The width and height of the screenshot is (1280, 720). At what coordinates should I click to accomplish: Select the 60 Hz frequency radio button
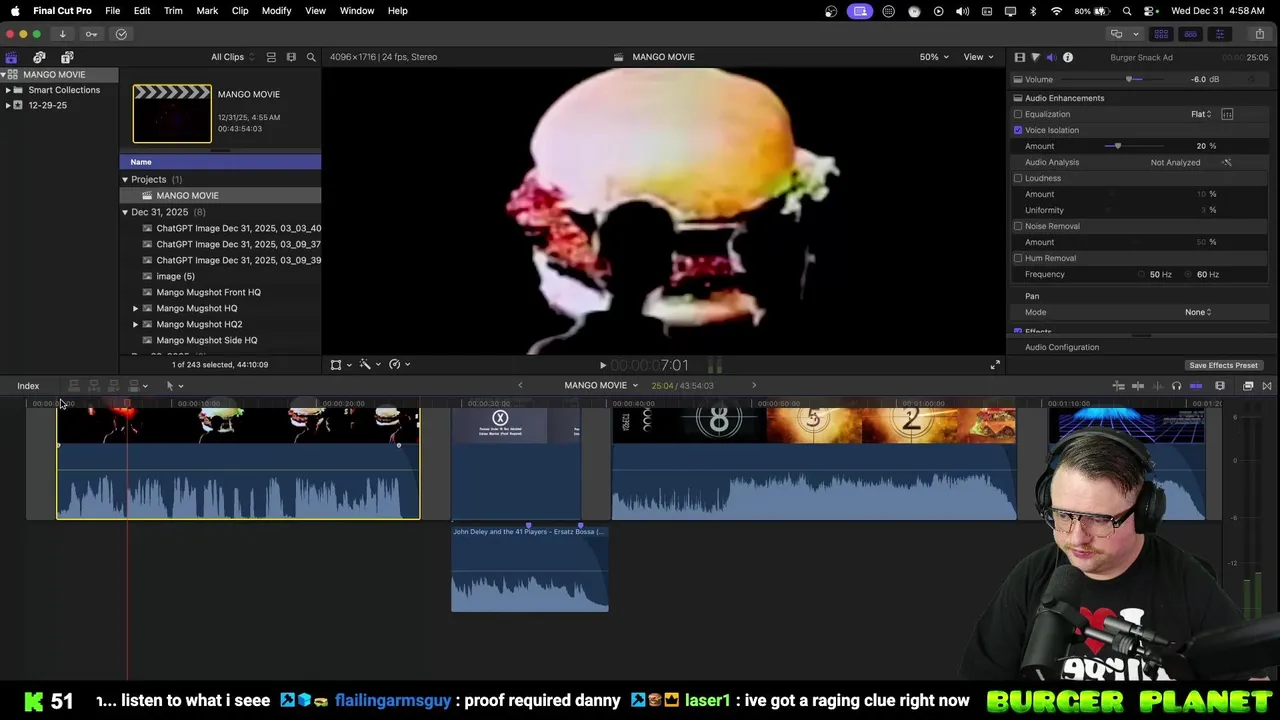click(1189, 274)
